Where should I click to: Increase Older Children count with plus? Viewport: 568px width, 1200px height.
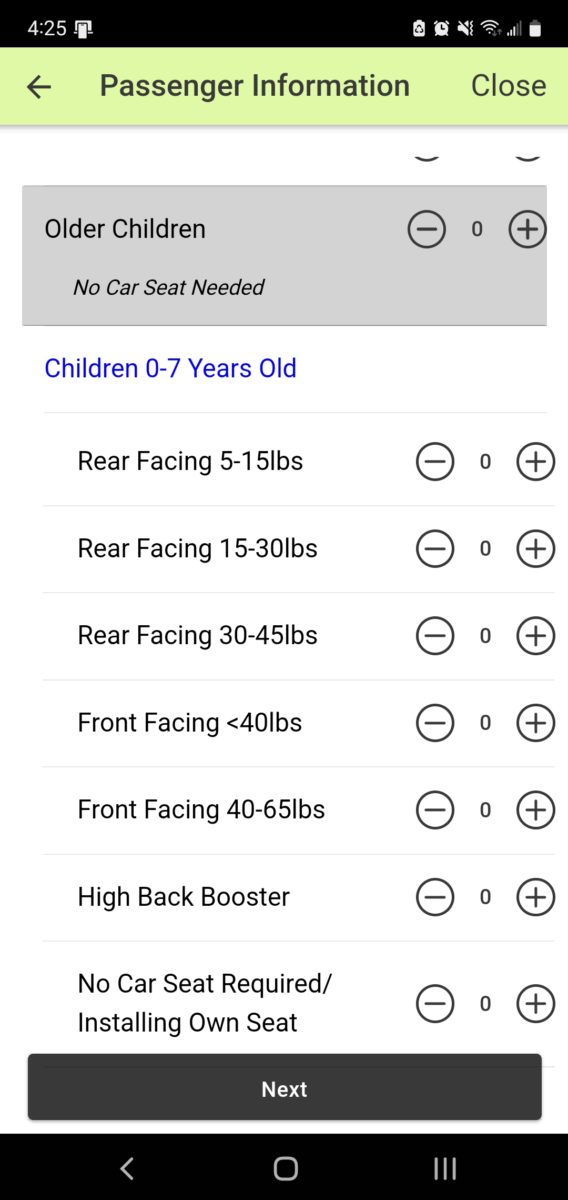(527, 229)
